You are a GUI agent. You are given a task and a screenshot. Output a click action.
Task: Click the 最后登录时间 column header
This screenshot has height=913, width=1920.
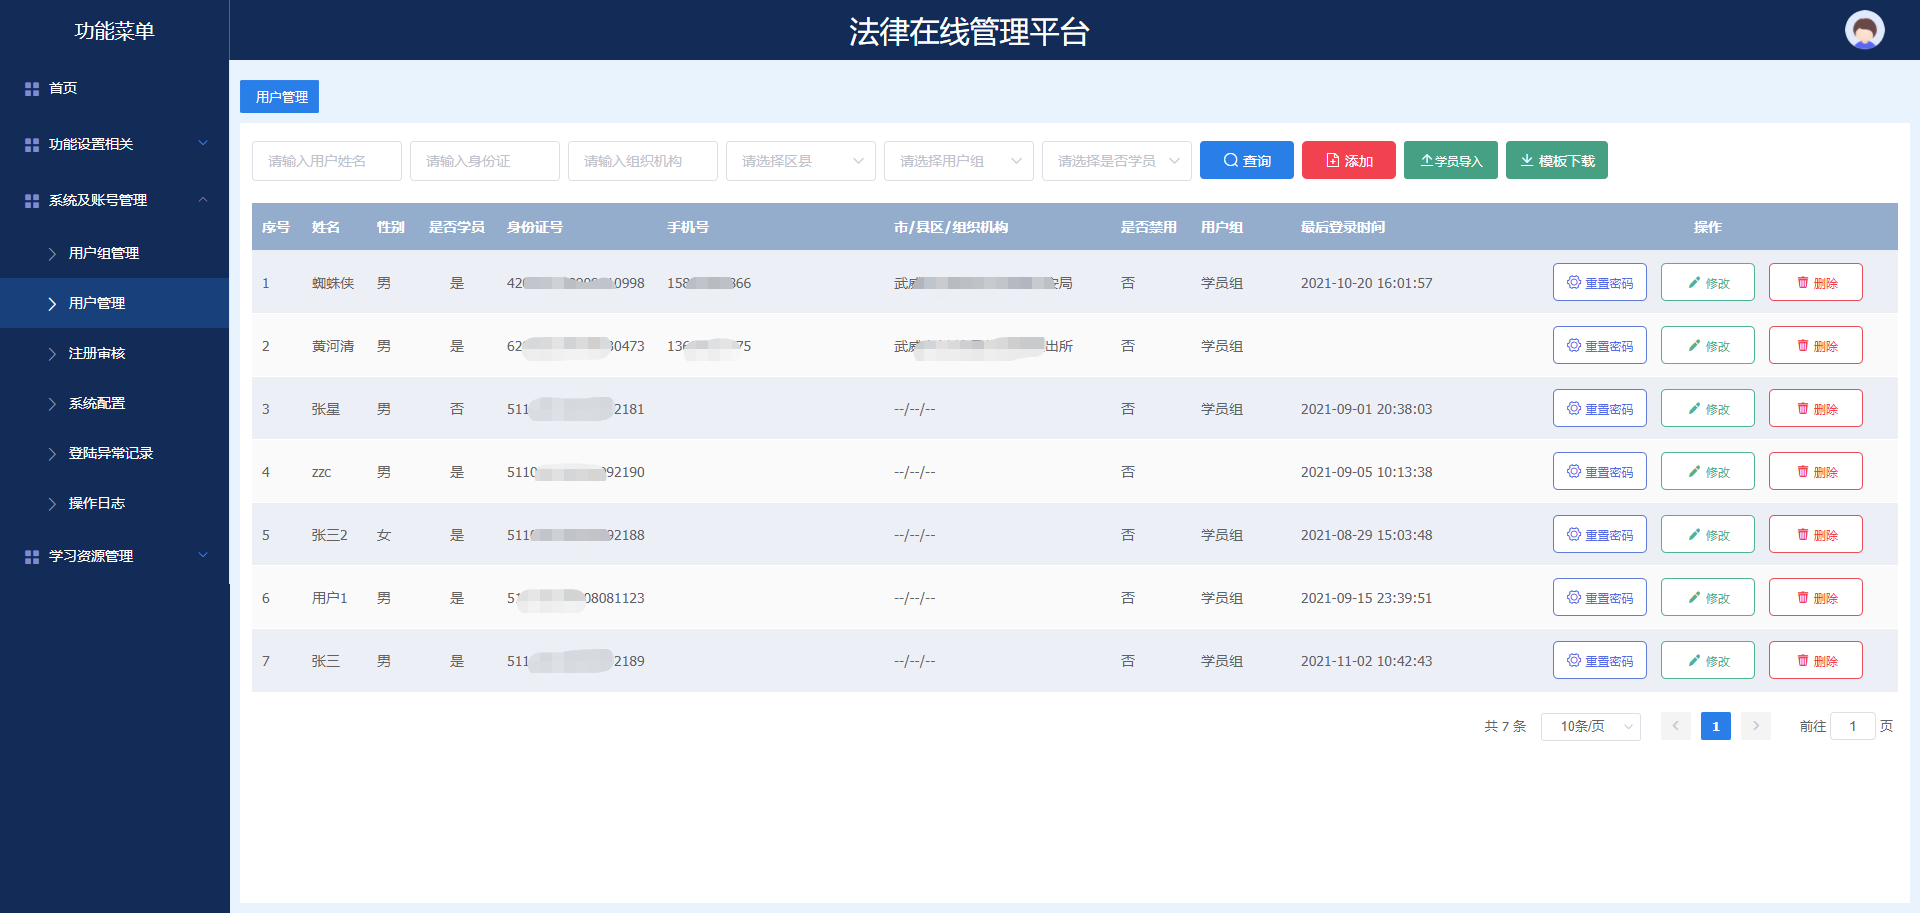pos(1343,227)
